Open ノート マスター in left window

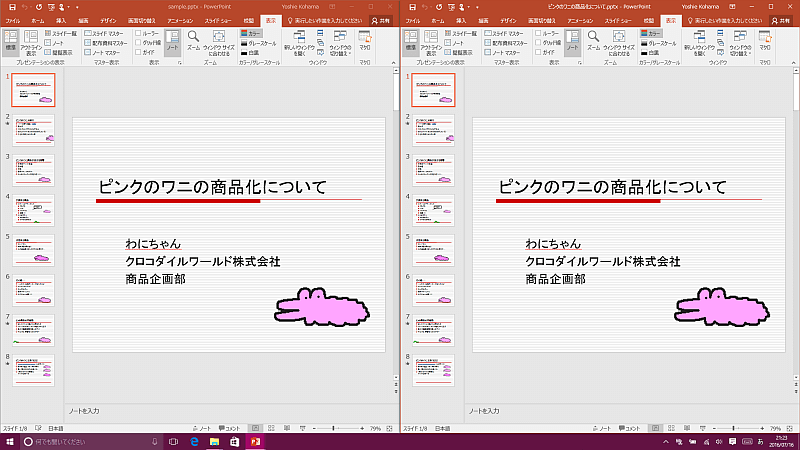(x=102, y=53)
